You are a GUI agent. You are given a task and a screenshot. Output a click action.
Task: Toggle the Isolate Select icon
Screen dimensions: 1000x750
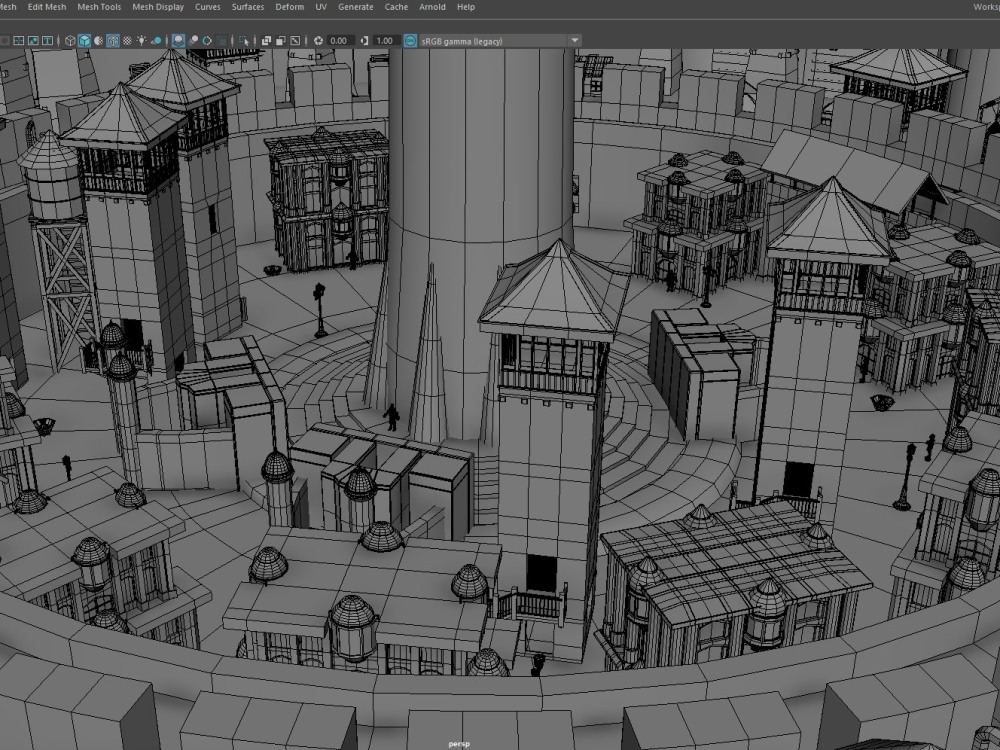243,41
